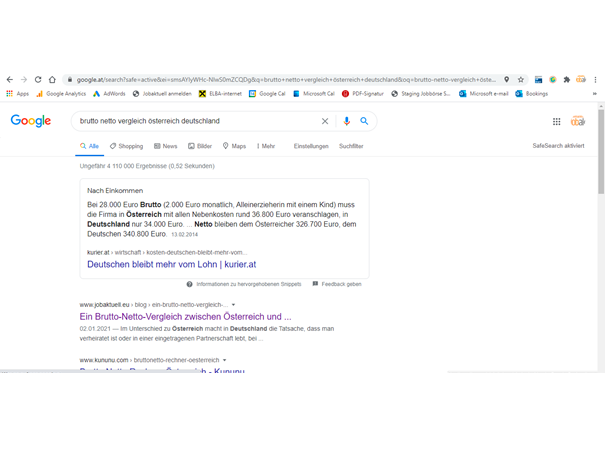
Task: Open Informationen zu hervorgehobenen Snippets
Action: tap(244, 284)
